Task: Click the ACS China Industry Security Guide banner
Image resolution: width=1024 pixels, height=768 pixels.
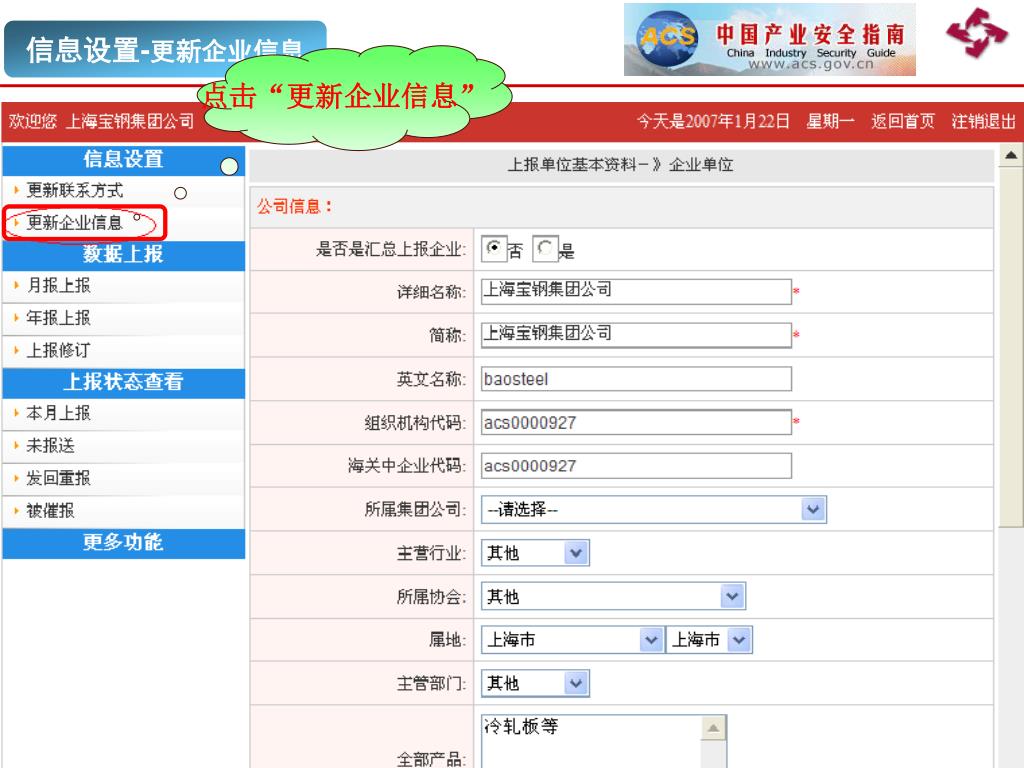Action: coord(769,40)
